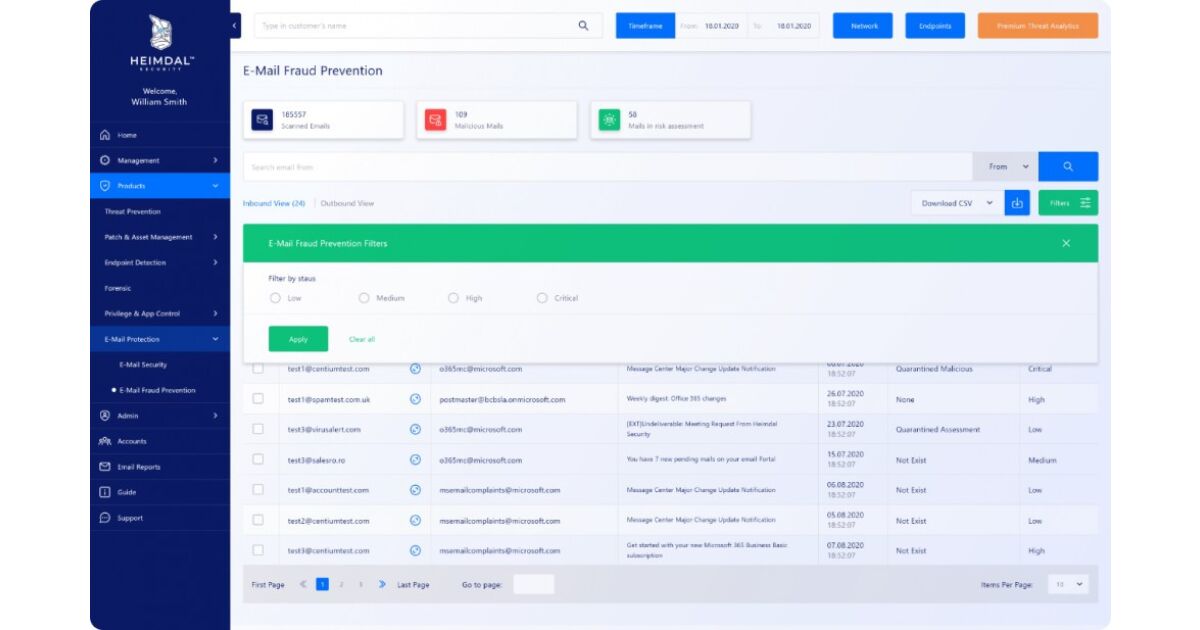Click the blue email search button
The height and width of the screenshot is (630, 1200).
coord(1067,167)
